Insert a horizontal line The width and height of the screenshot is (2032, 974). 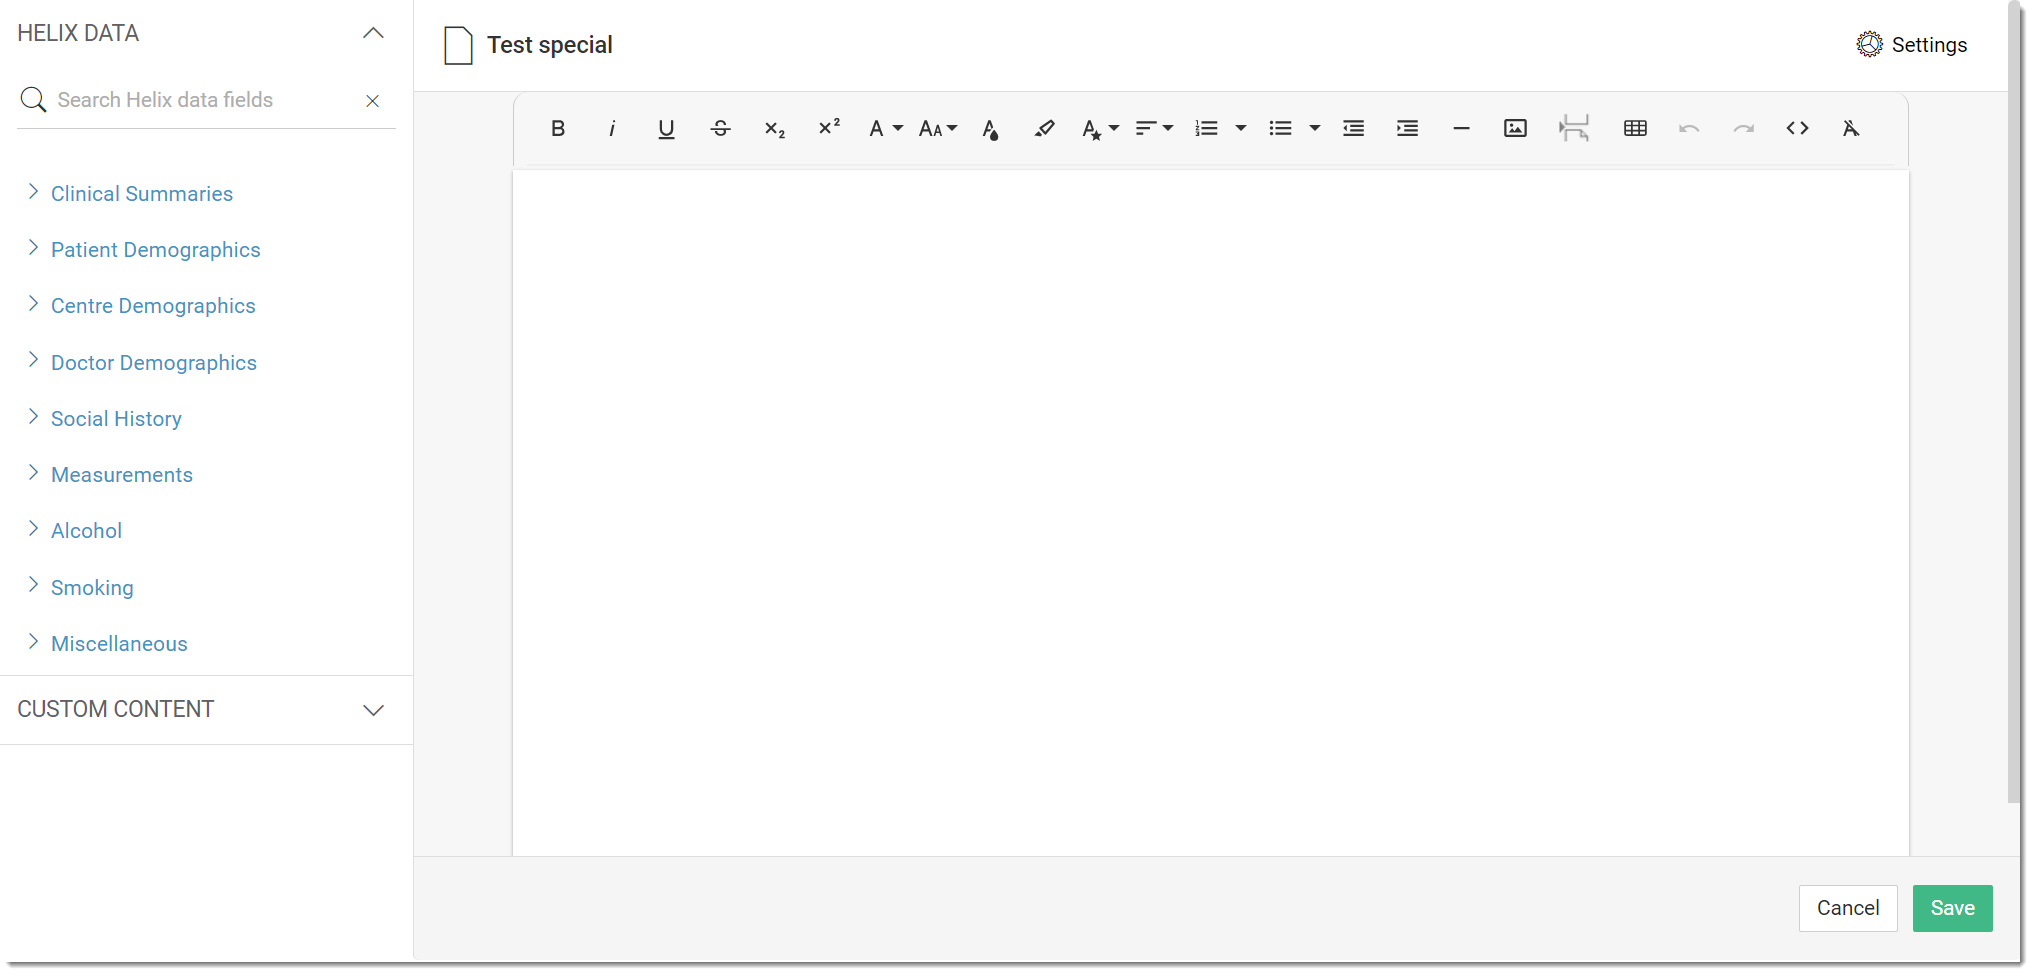tap(1461, 128)
